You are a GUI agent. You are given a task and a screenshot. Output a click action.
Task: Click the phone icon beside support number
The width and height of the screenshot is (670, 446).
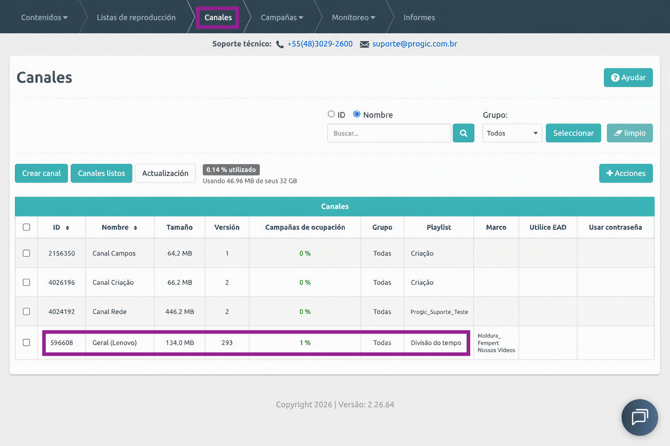pyautogui.click(x=280, y=44)
